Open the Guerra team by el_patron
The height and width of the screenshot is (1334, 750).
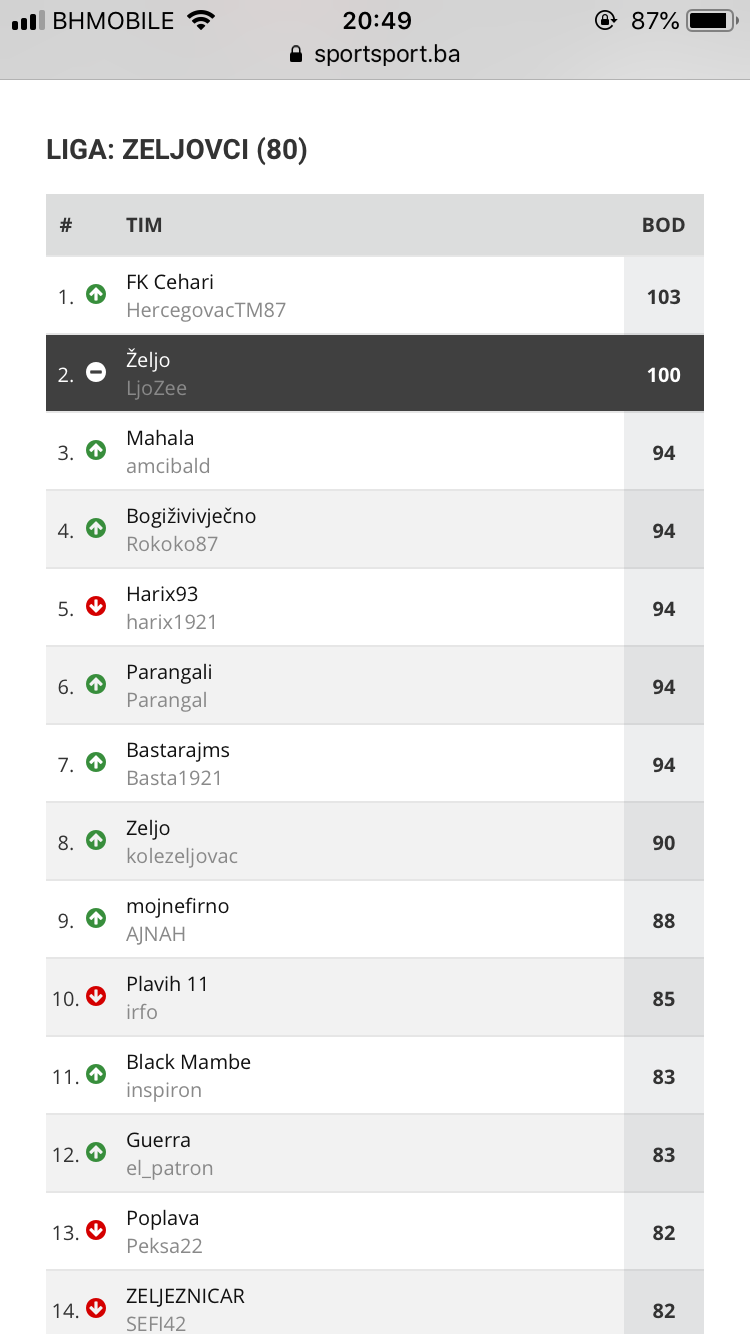158,1141
